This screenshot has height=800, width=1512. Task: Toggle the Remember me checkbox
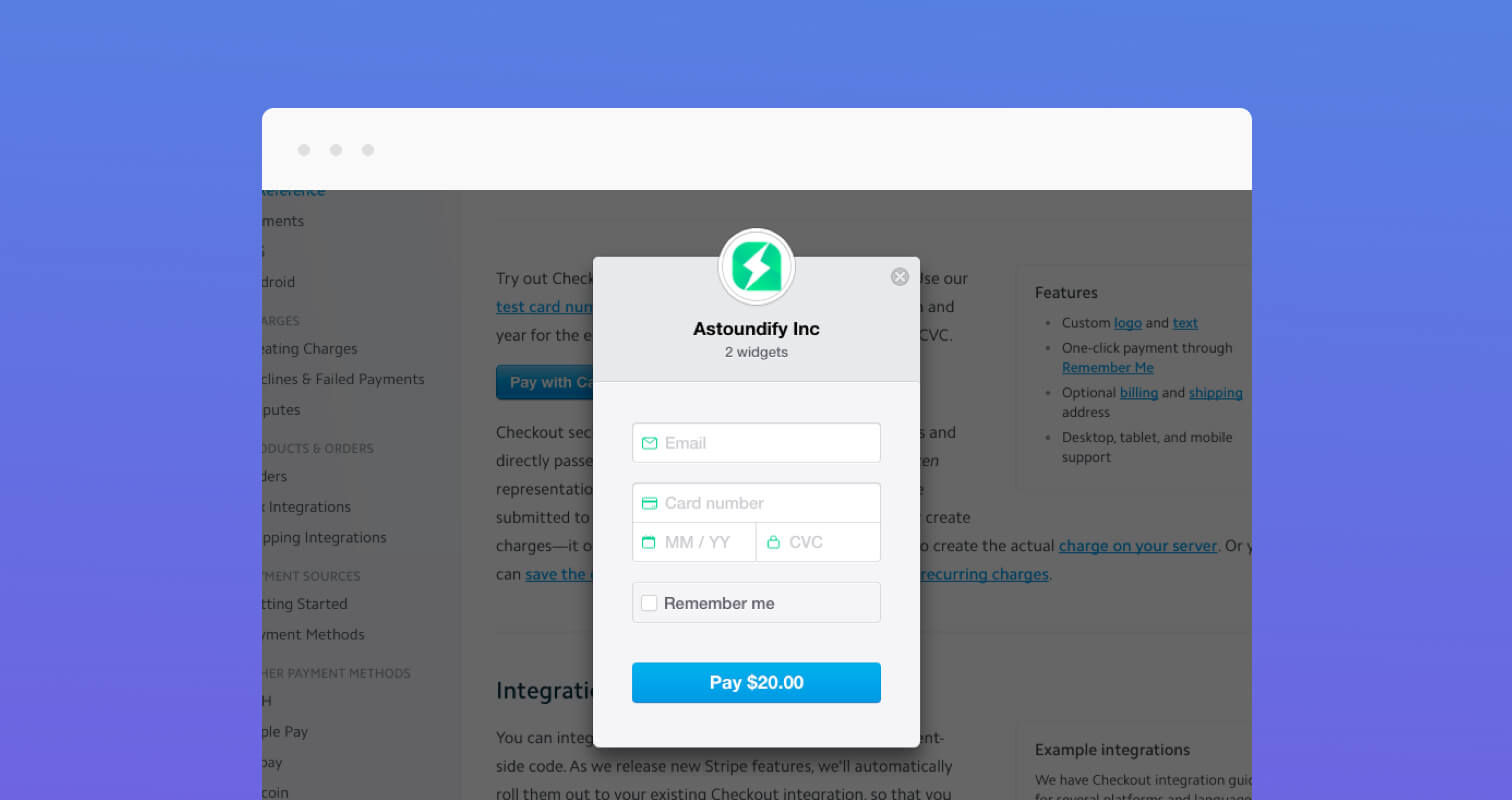point(649,603)
